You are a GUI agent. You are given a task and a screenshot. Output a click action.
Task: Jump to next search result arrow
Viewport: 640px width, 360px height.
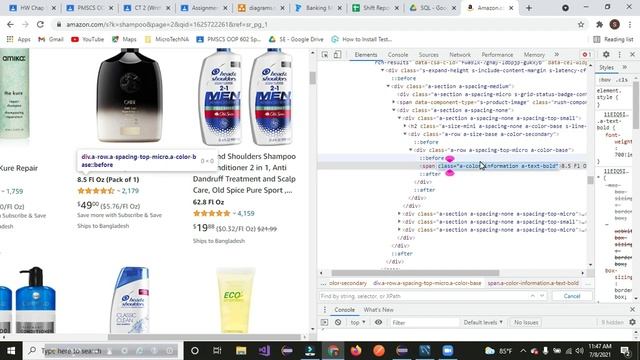pos(542,296)
